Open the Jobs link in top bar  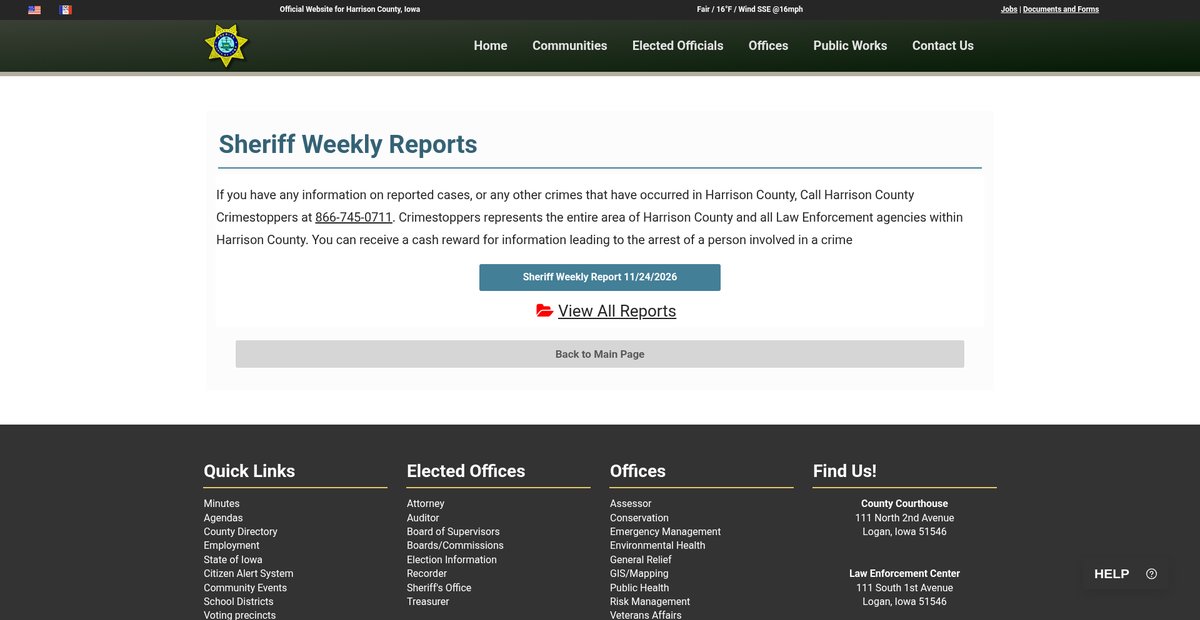(1008, 10)
